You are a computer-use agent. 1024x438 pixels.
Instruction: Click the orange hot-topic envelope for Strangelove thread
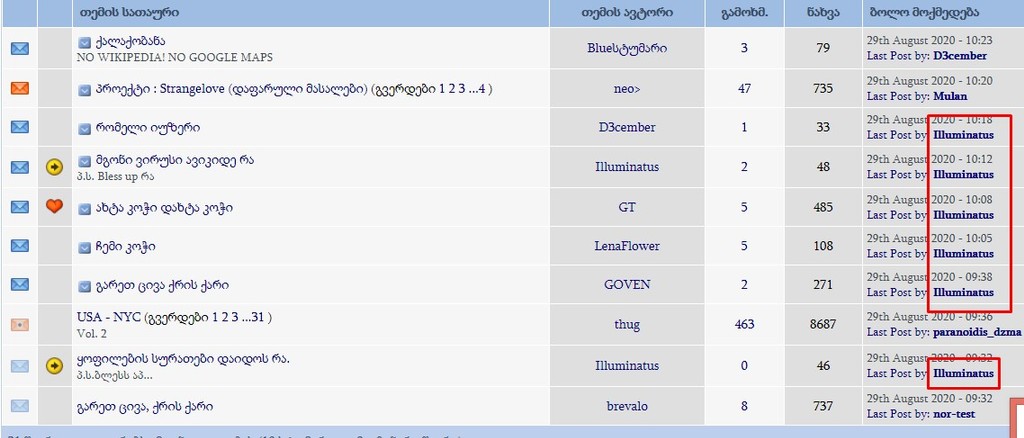[20, 88]
